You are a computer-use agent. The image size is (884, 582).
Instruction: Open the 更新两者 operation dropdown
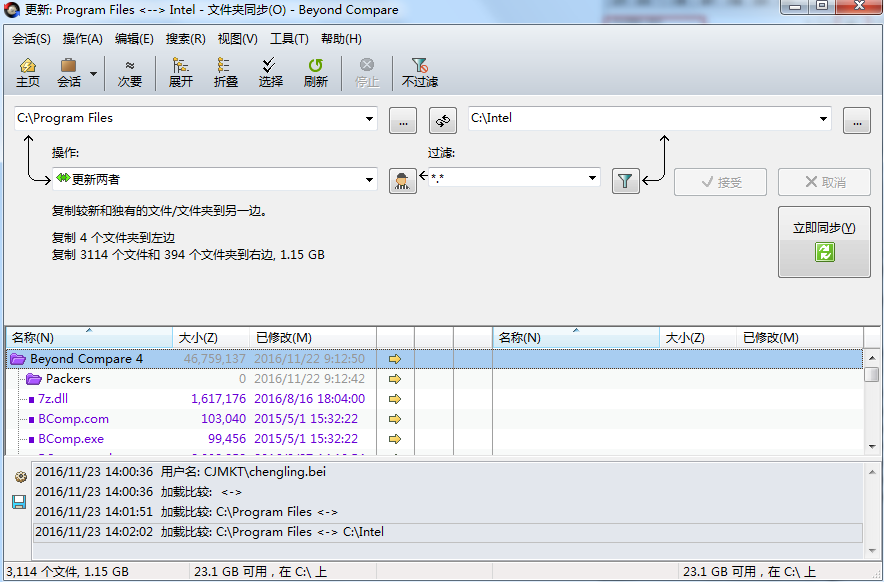point(370,181)
